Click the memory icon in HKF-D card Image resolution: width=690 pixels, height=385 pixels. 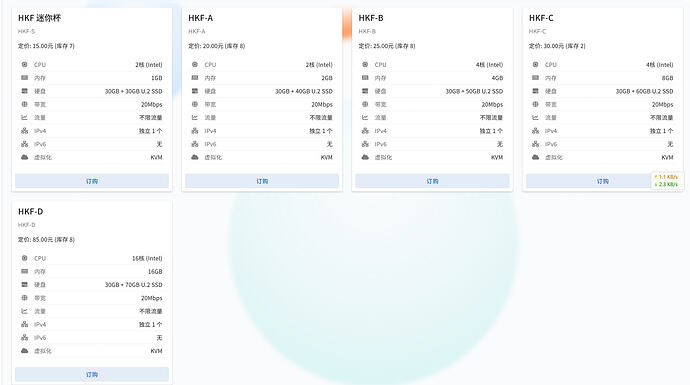coord(25,271)
